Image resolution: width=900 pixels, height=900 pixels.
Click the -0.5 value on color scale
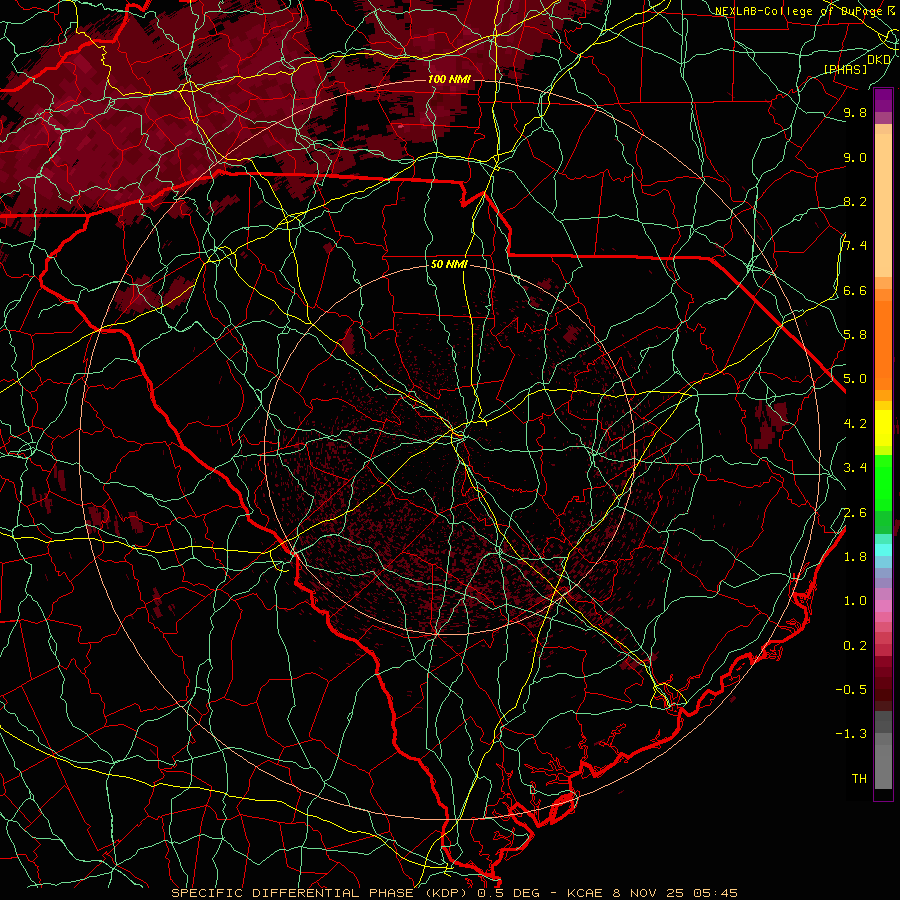click(851, 690)
